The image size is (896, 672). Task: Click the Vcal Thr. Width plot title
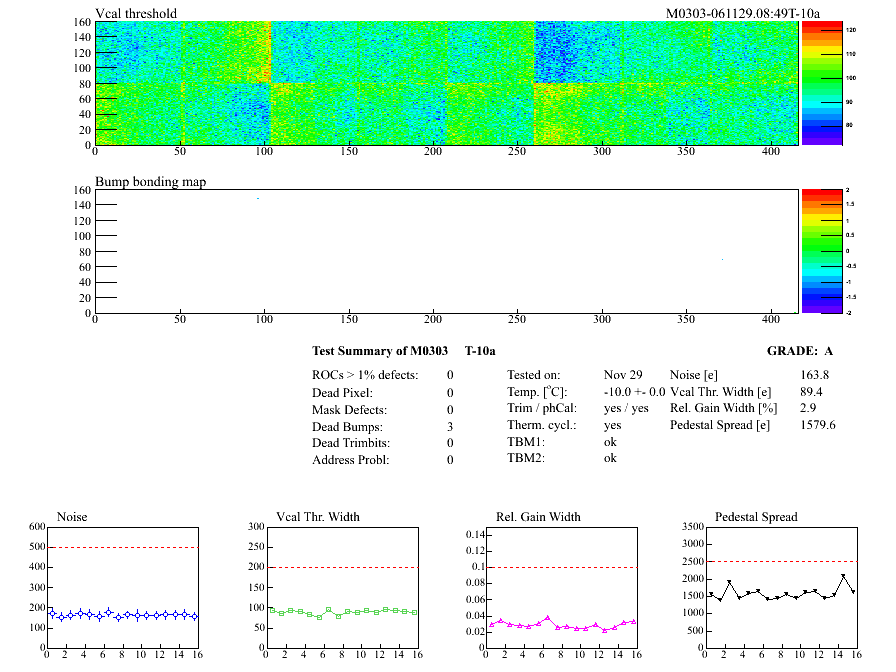click(318, 517)
